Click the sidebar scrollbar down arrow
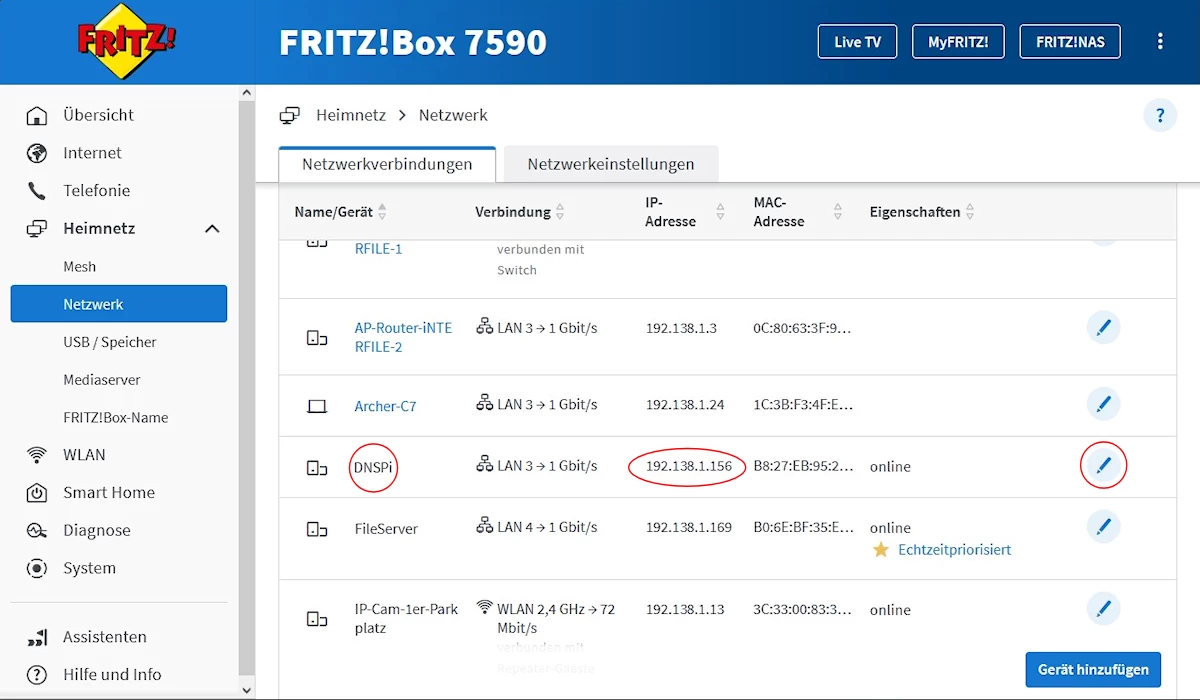This screenshot has height=700, width=1200. pos(247,690)
